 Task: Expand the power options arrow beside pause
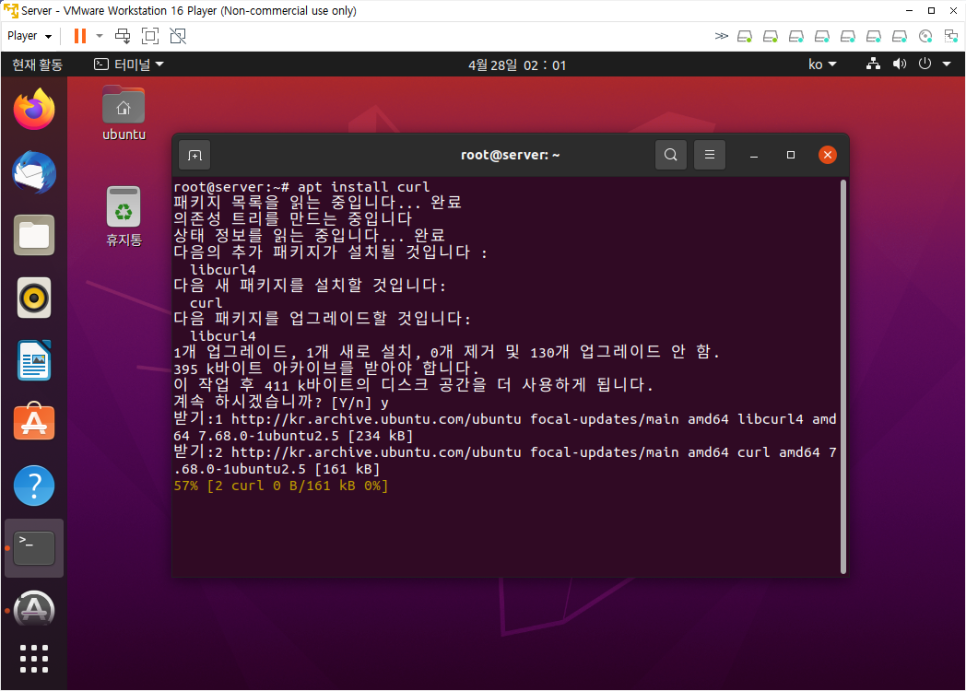[x=99, y=36]
